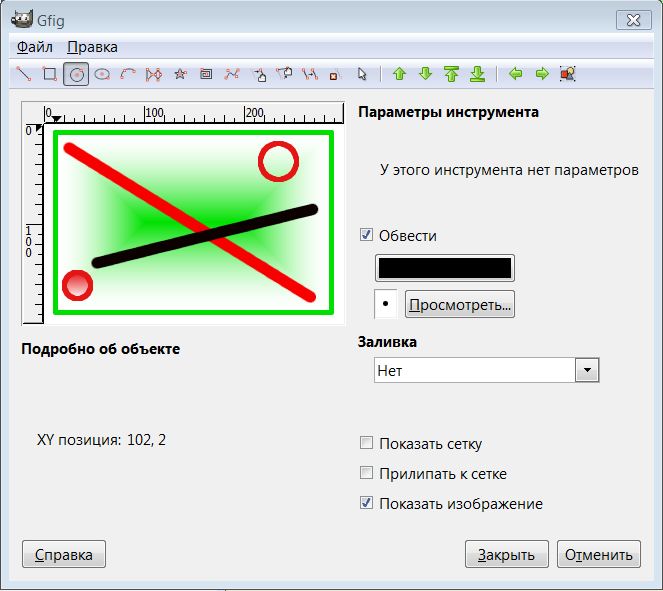Viewport: 663px width, 591px height.
Task: Choose the Ellipse tool
Action: click(101, 74)
